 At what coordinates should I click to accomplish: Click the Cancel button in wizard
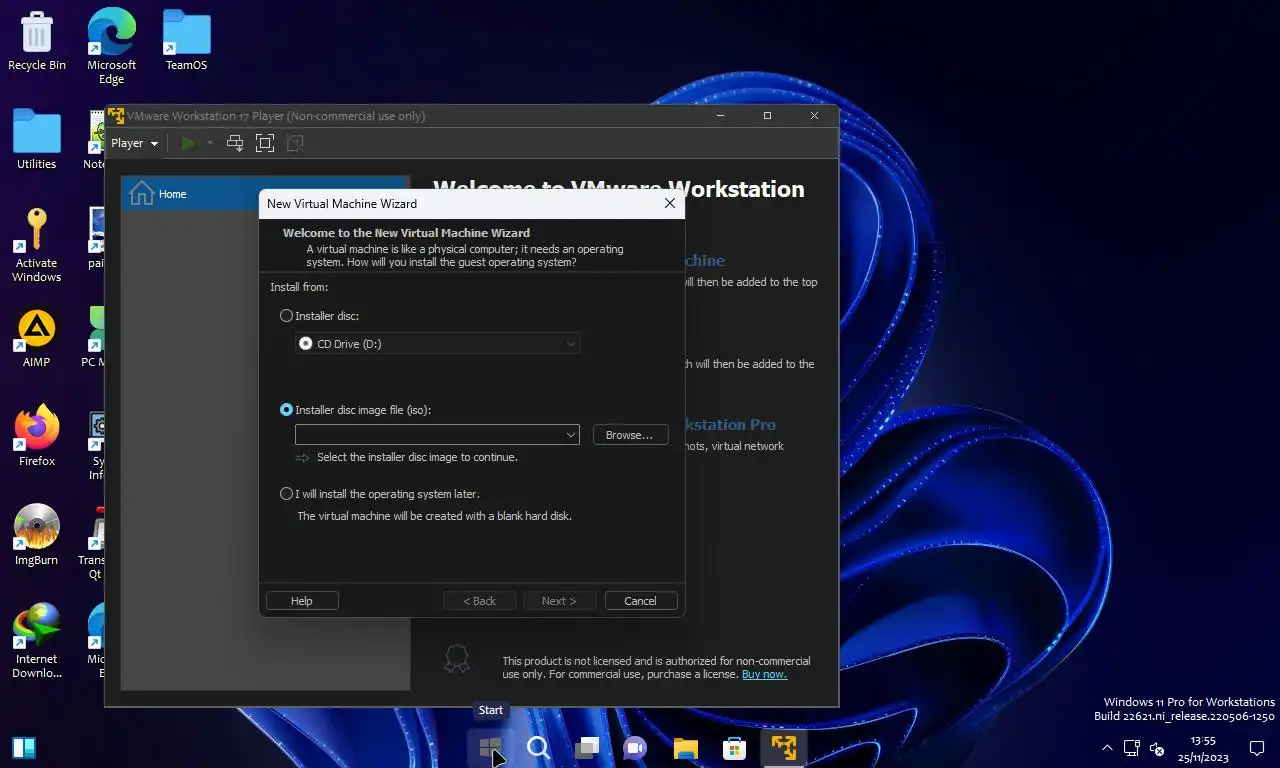(x=640, y=601)
